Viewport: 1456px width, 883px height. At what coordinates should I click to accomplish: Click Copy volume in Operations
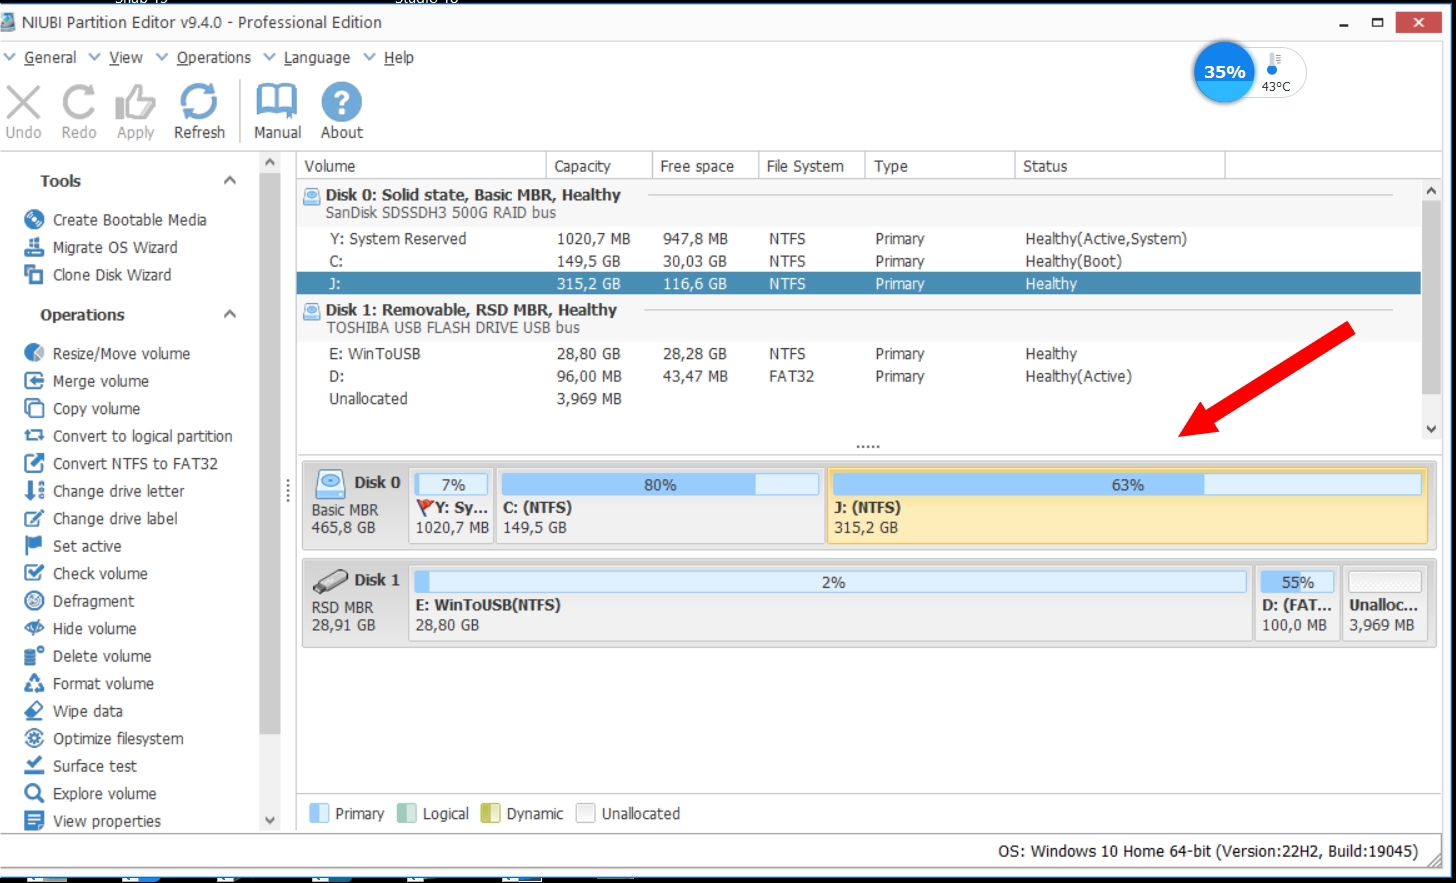96,409
